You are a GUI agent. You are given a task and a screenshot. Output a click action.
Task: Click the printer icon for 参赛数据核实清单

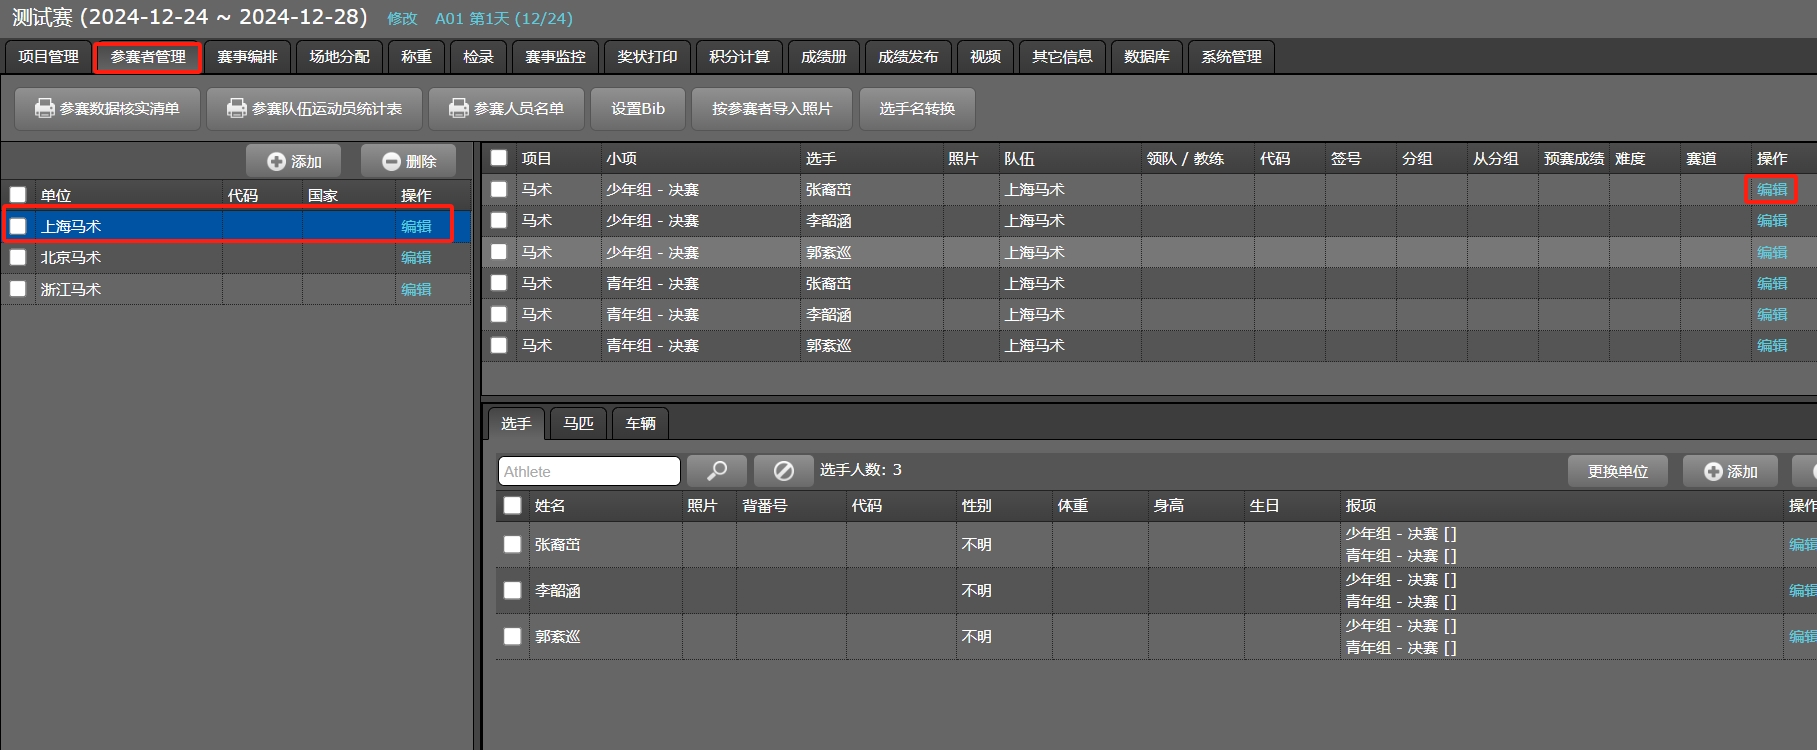pos(45,108)
